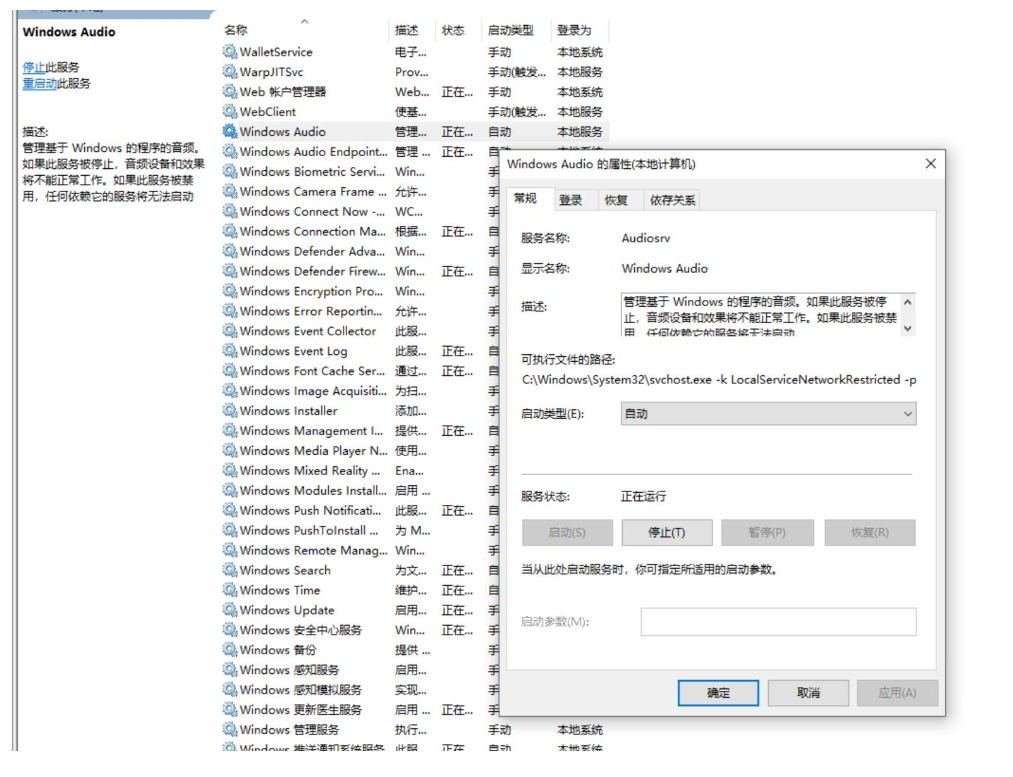
Task: Sort services by the 名称 column header
Action: click(x=236, y=31)
